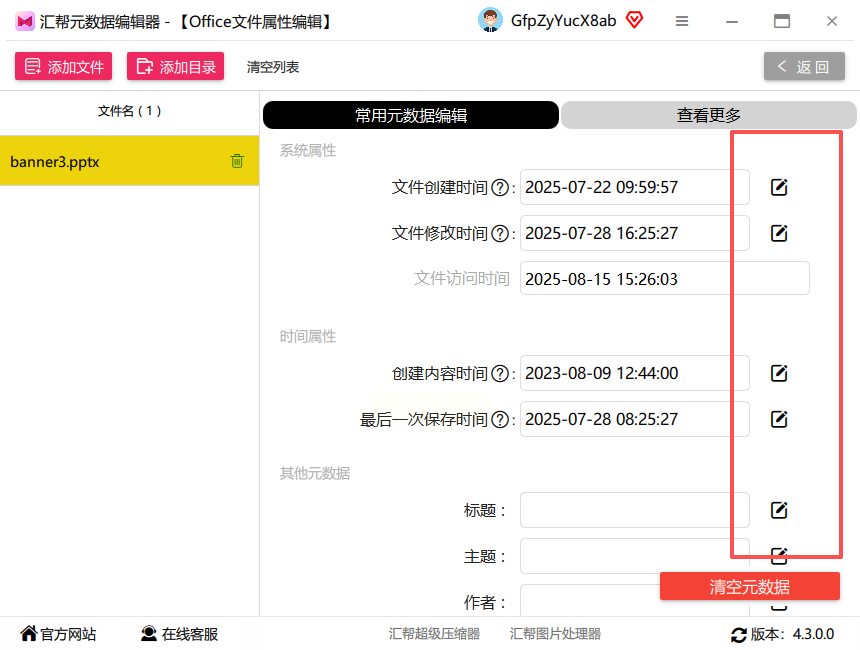Click the edit icon for 文件修改时间
The width and height of the screenshot is (860, 650).
pos(779,233)
